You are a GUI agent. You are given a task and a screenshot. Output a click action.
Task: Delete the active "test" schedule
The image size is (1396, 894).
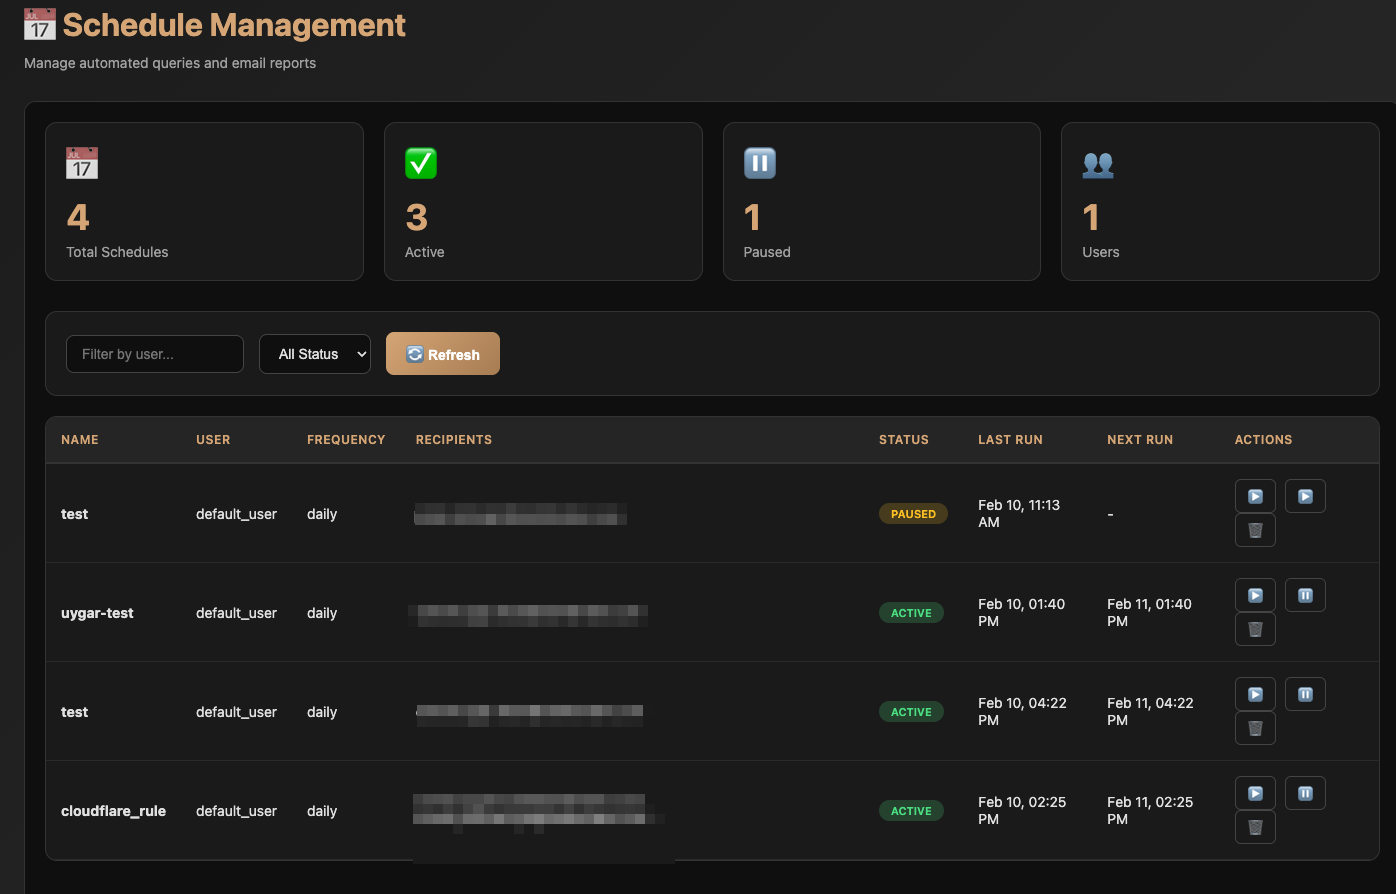click(x=1255, y=728)
